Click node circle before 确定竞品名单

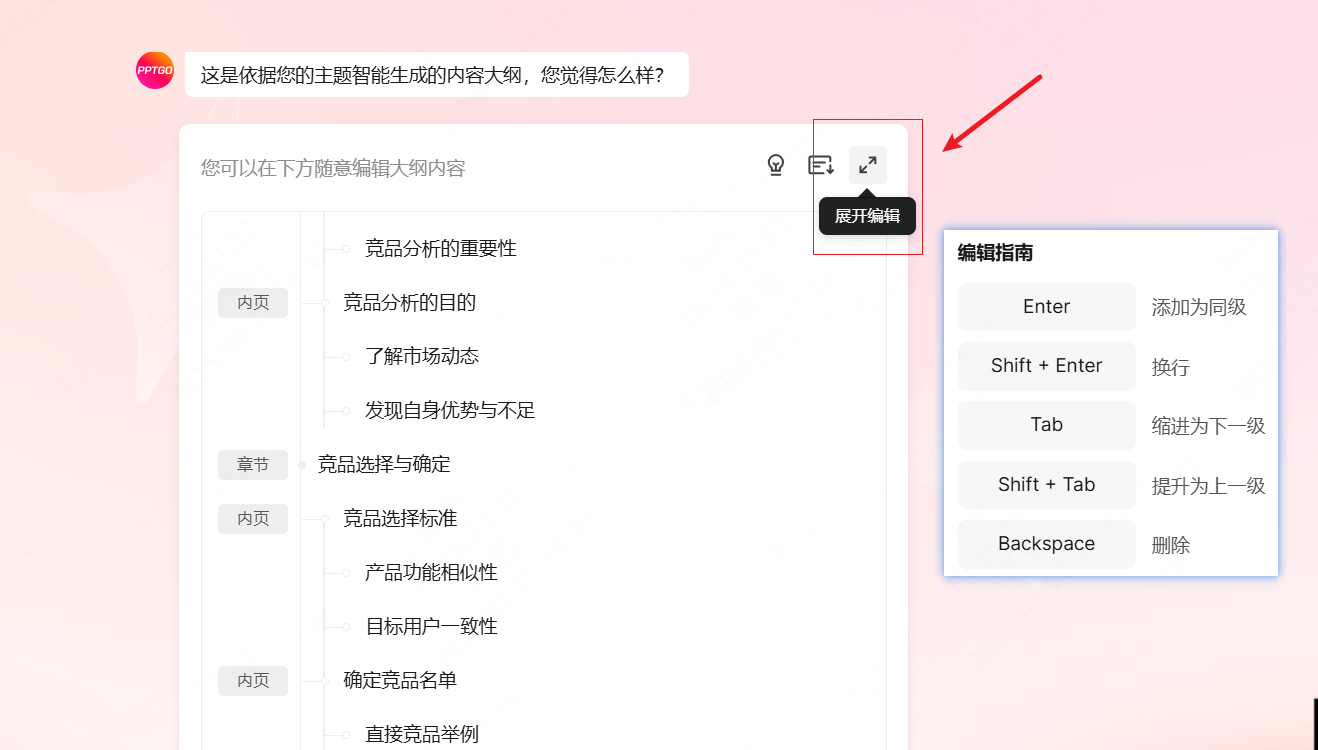point(325,681)
